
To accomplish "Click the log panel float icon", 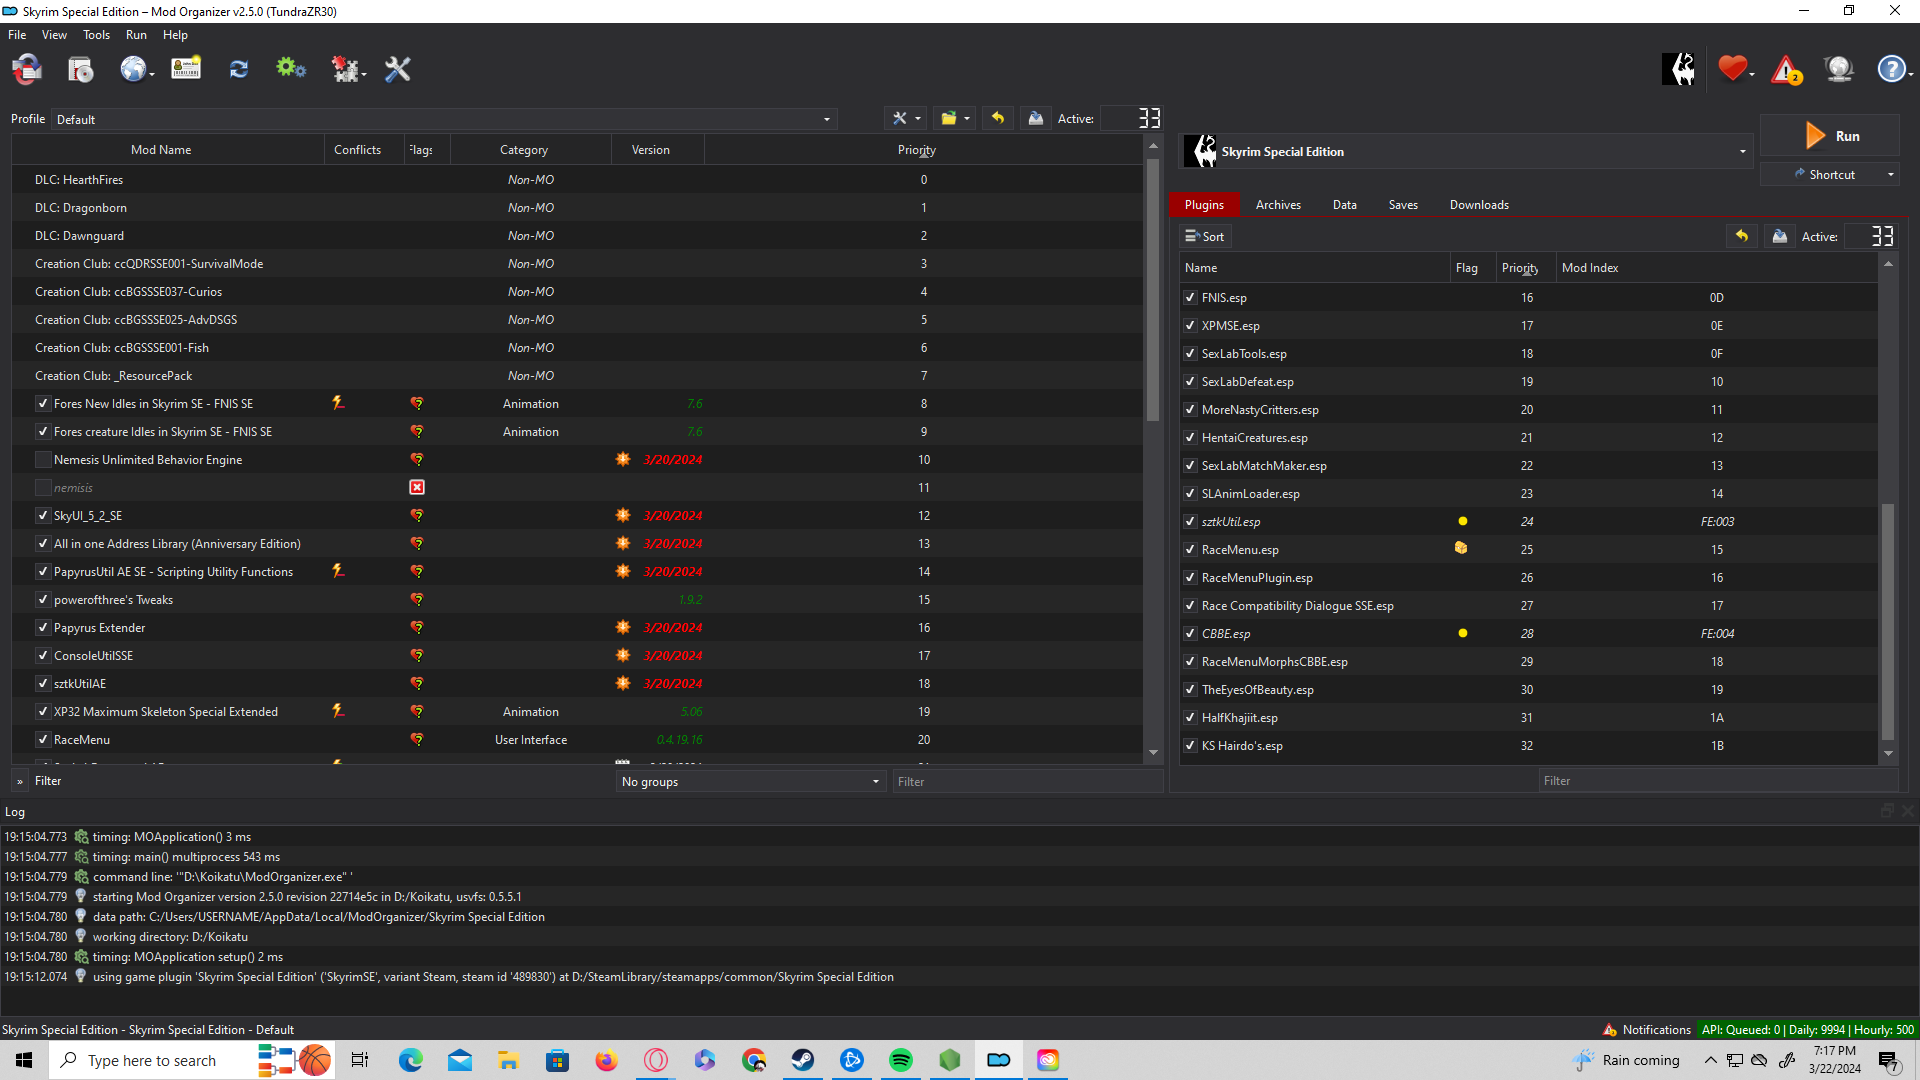I will click(x=1887, y=811).
